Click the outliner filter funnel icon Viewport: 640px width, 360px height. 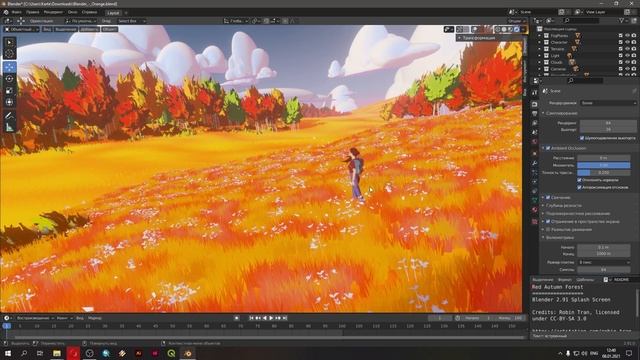coord(621,20)
